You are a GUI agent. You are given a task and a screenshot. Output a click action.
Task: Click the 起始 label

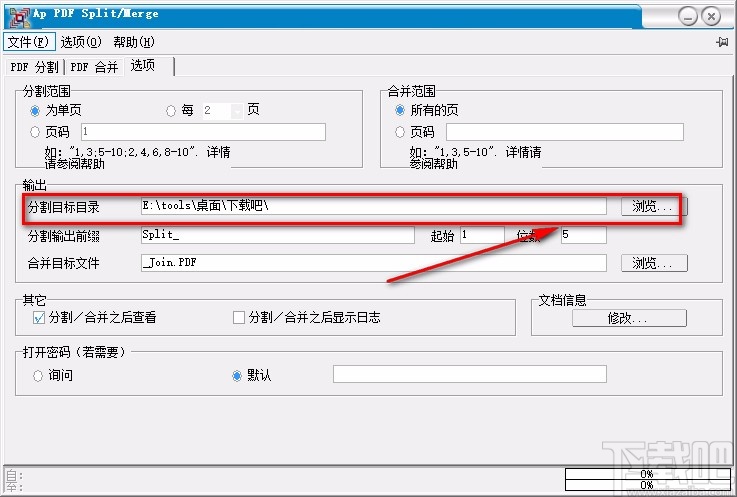pyautogui.click(x=442, y=236)
